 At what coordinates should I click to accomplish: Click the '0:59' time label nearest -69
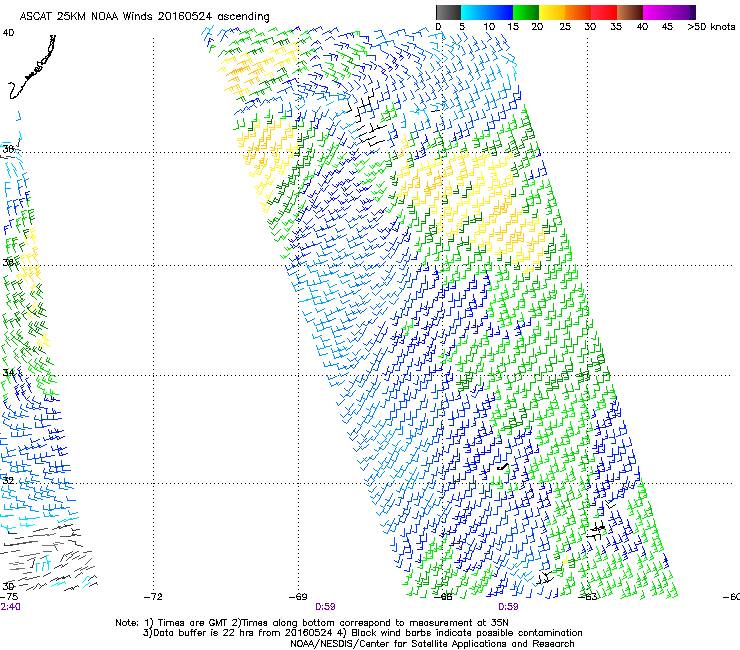coord(325,607)
